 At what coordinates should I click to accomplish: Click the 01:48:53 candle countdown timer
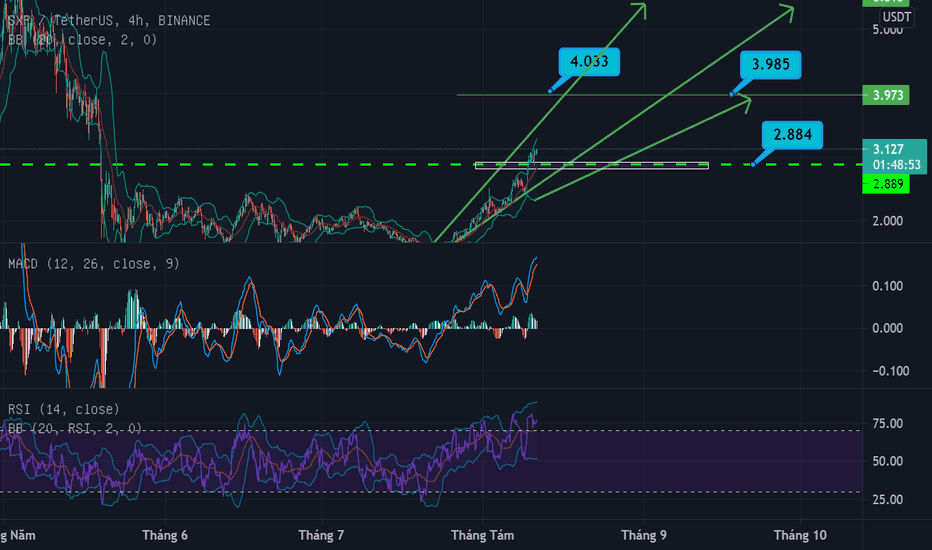click(896, 165)
